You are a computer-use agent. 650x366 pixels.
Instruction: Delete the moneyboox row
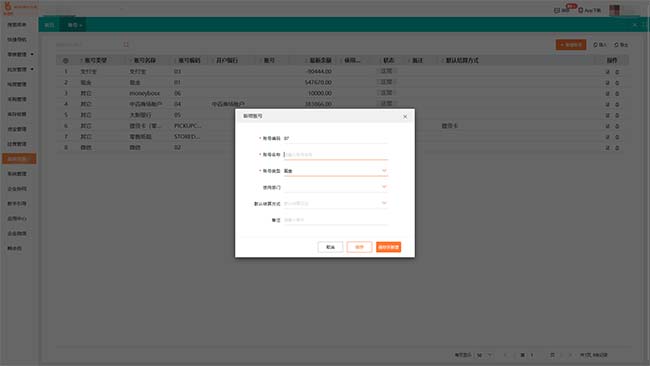coord(617,94)
